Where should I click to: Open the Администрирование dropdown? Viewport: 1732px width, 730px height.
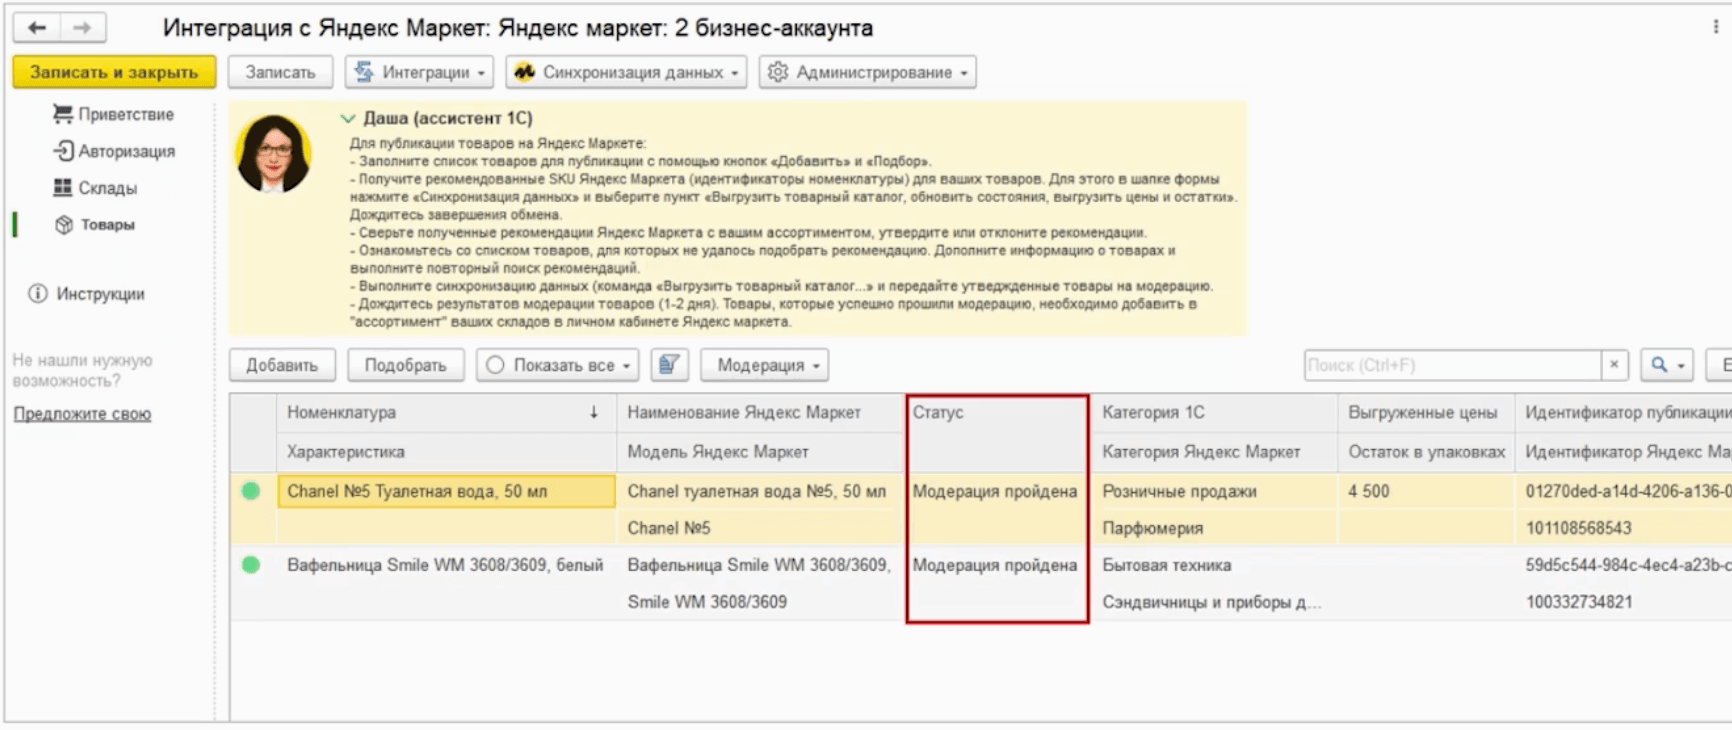coord(867,72)
